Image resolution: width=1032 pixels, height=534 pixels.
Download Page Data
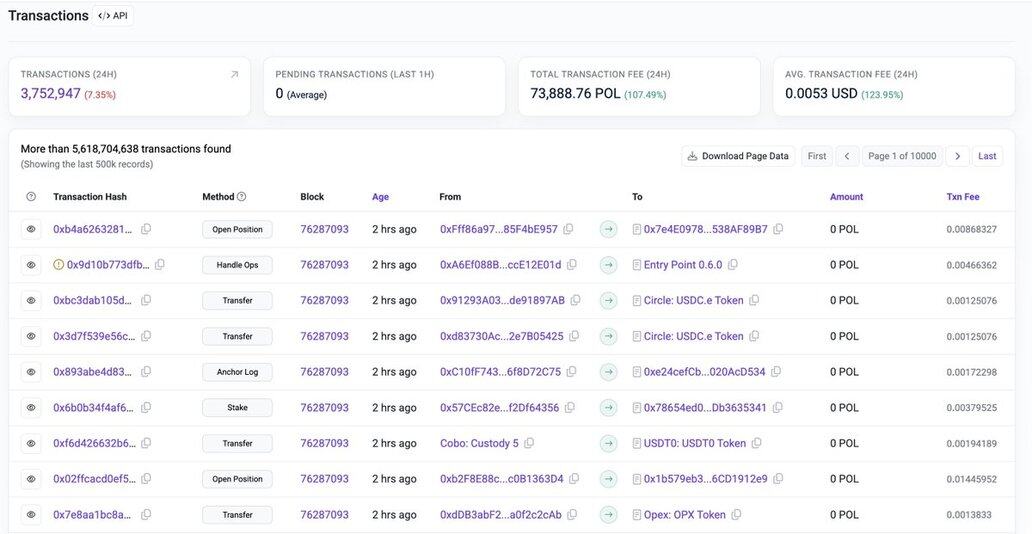click(738, 156)
